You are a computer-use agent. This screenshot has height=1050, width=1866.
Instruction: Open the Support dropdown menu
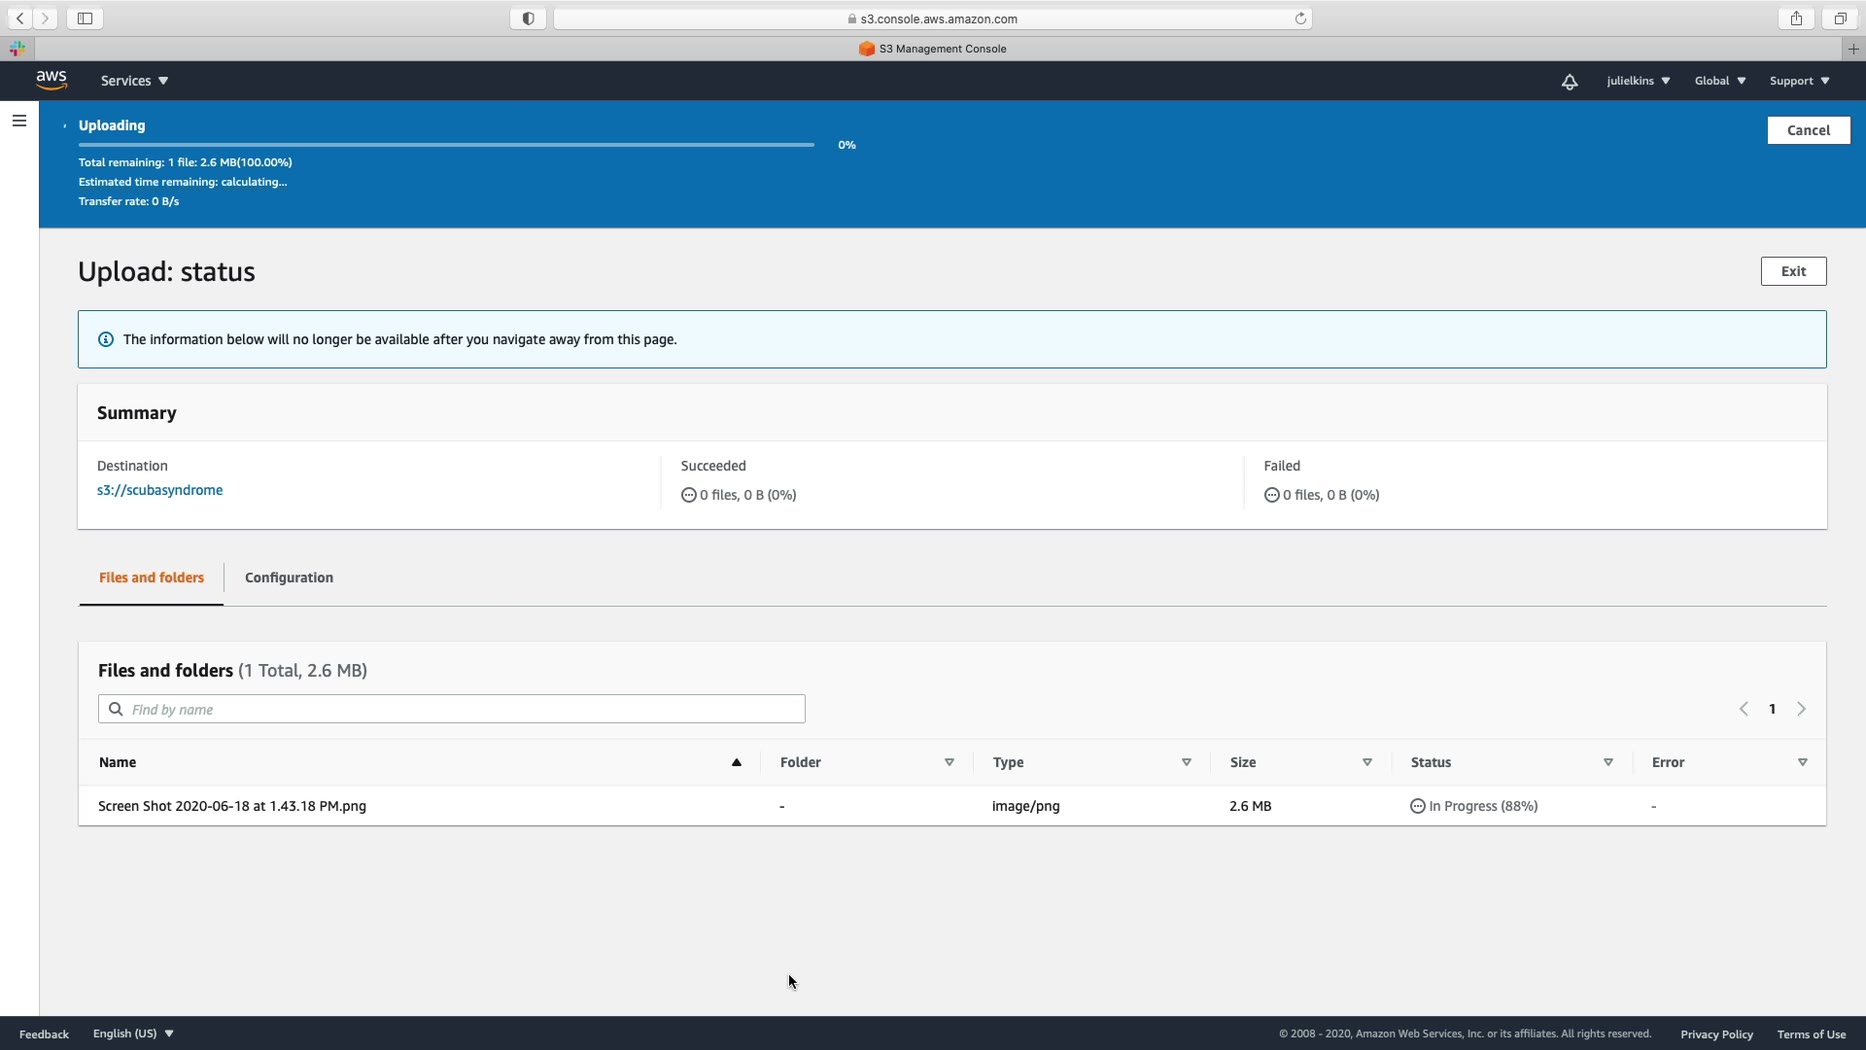pyautogui.click(x=1799, y=81)
